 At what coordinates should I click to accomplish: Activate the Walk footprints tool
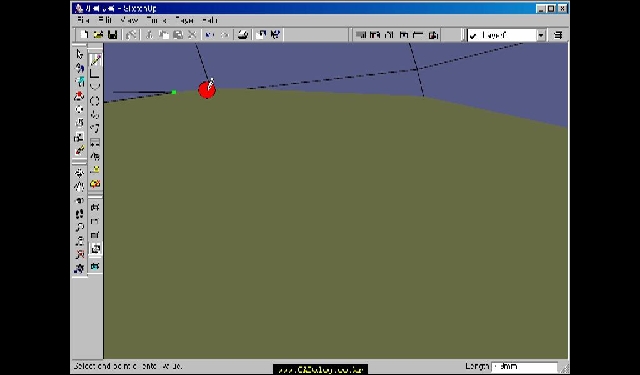pos(80,214)
